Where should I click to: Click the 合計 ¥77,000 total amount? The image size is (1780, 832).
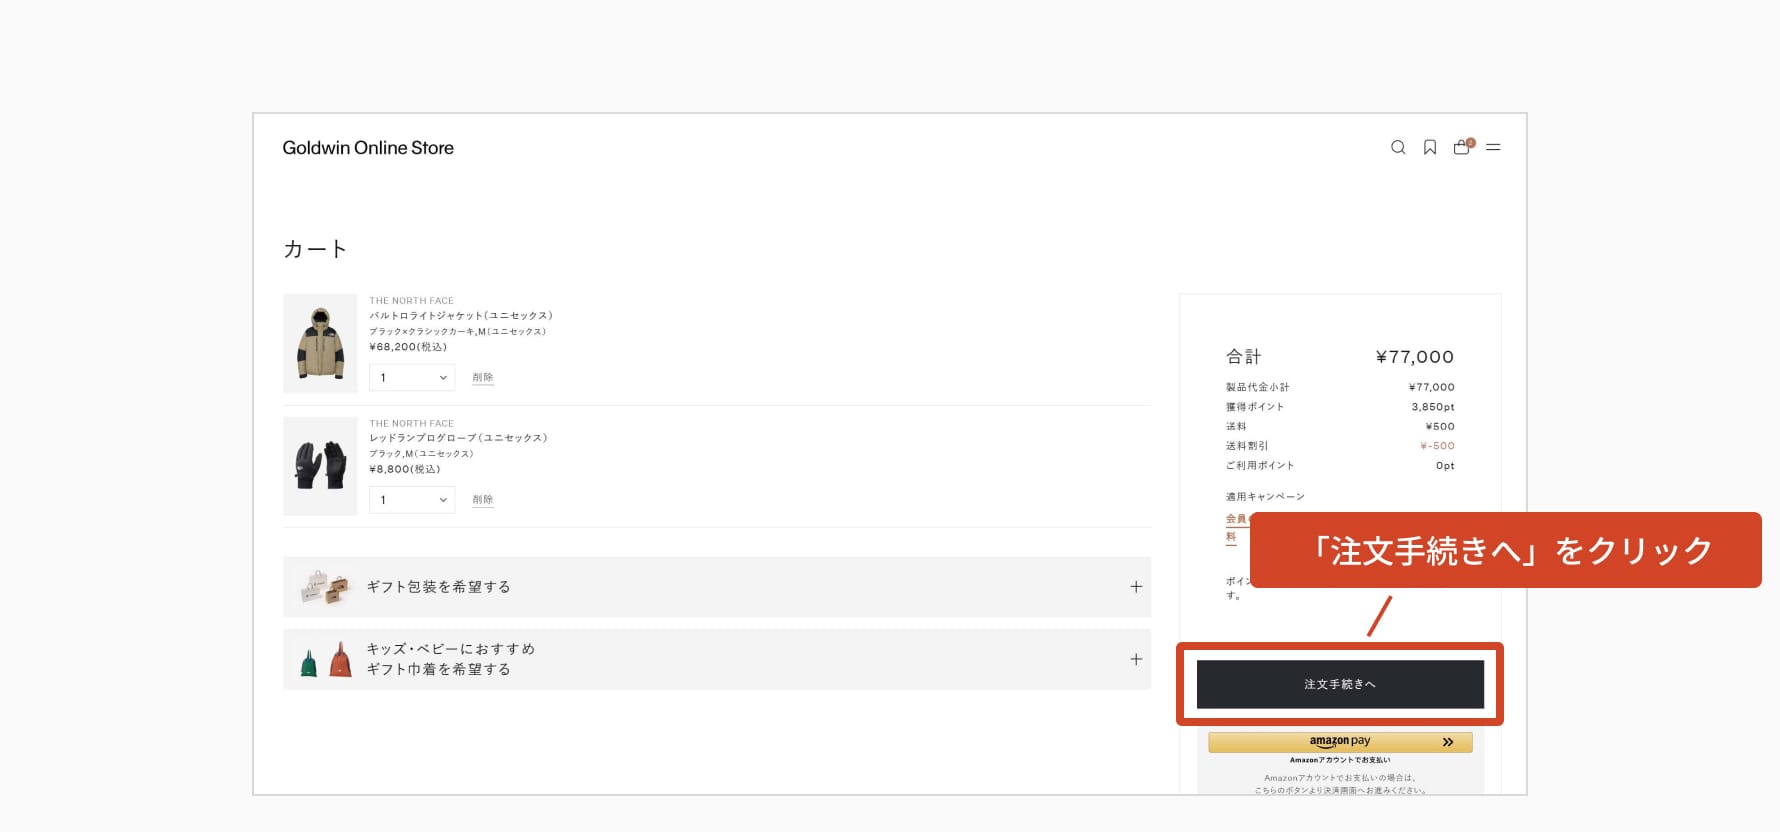pos(1414,357)
